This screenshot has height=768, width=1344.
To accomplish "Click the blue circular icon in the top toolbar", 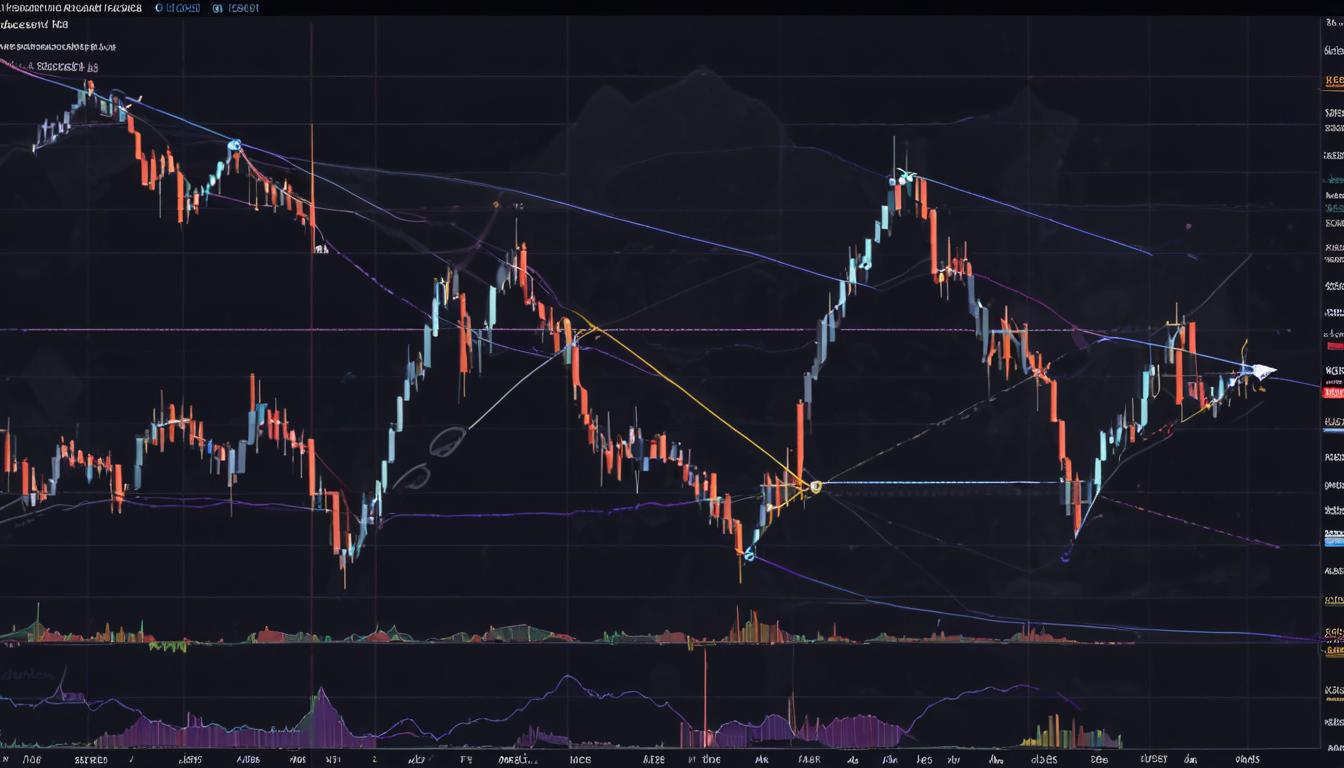I will click(x=160, y=7).
